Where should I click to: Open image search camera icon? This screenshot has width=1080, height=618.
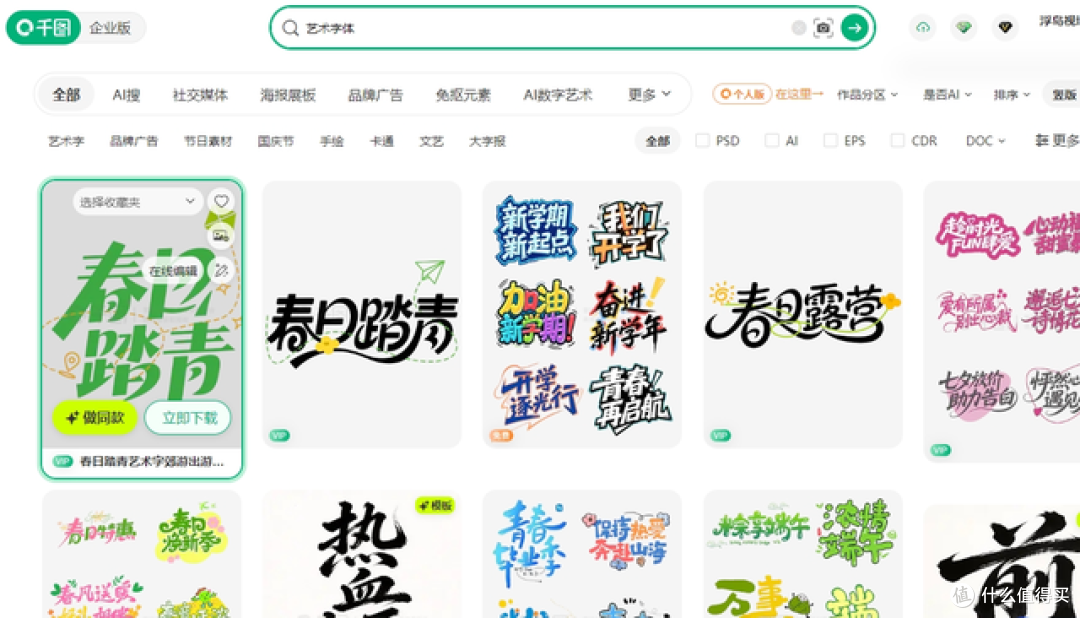coord(823,28)
